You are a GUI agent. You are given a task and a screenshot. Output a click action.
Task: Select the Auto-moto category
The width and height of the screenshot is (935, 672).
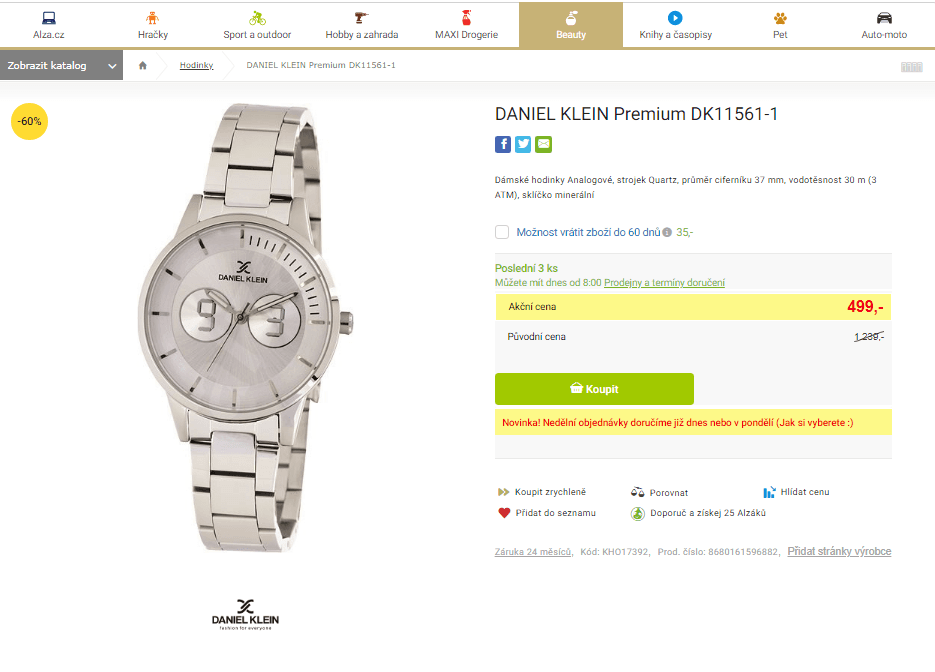tap(884, 25)
